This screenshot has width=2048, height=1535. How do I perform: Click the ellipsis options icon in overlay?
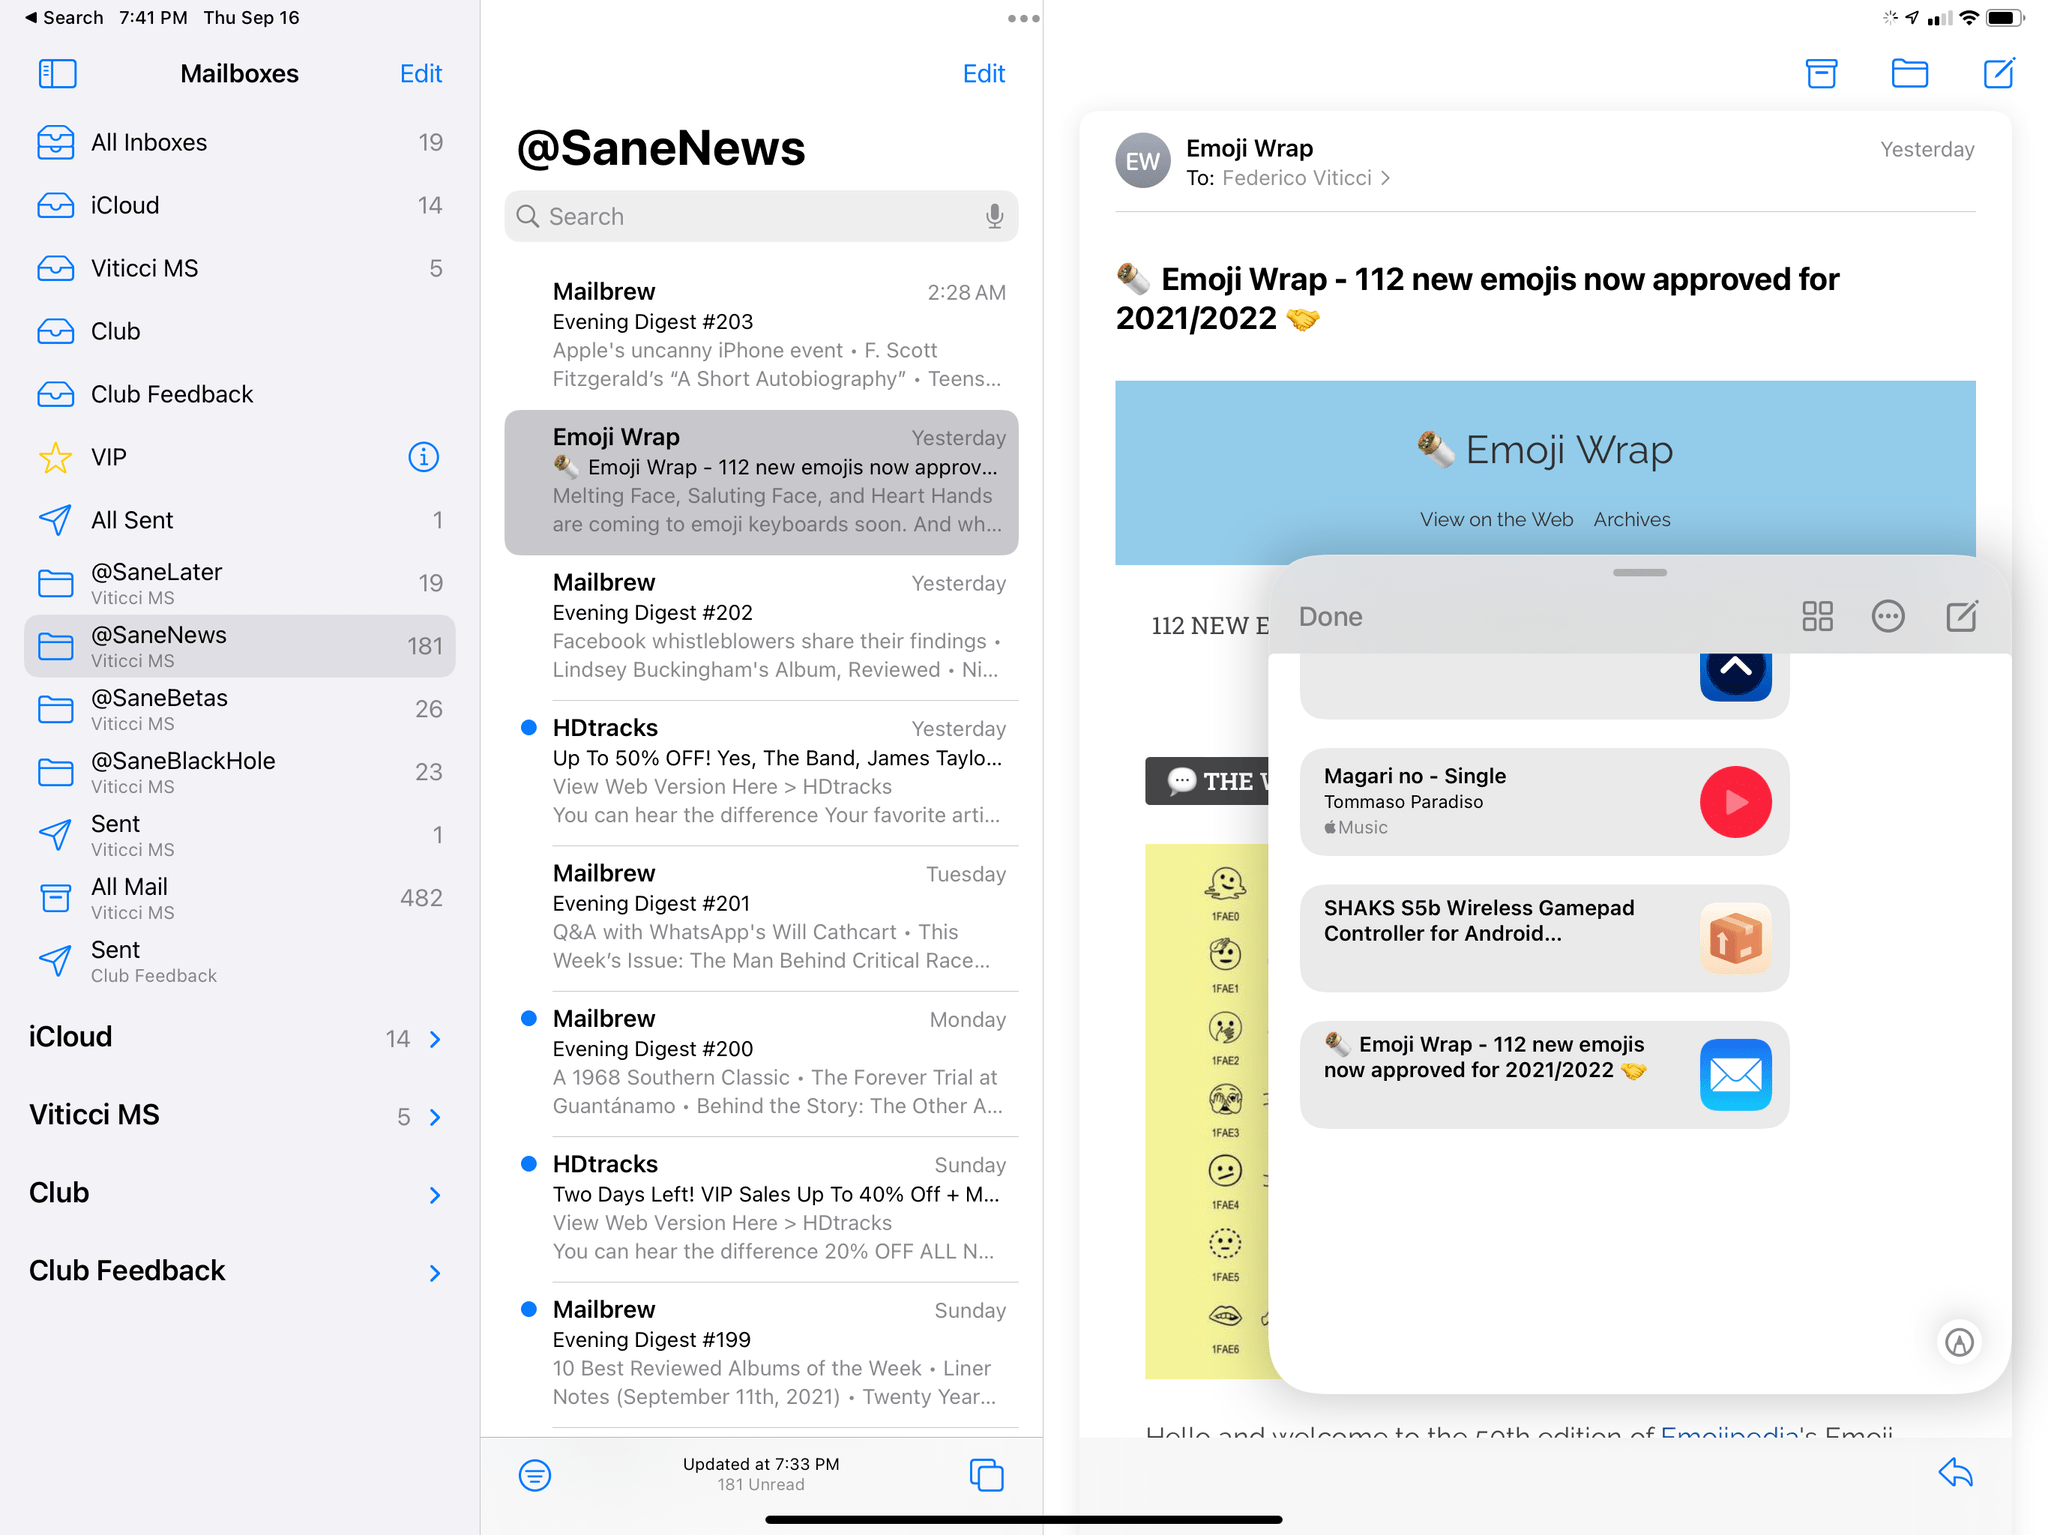pyautogui.click(x=1887, y=616)
